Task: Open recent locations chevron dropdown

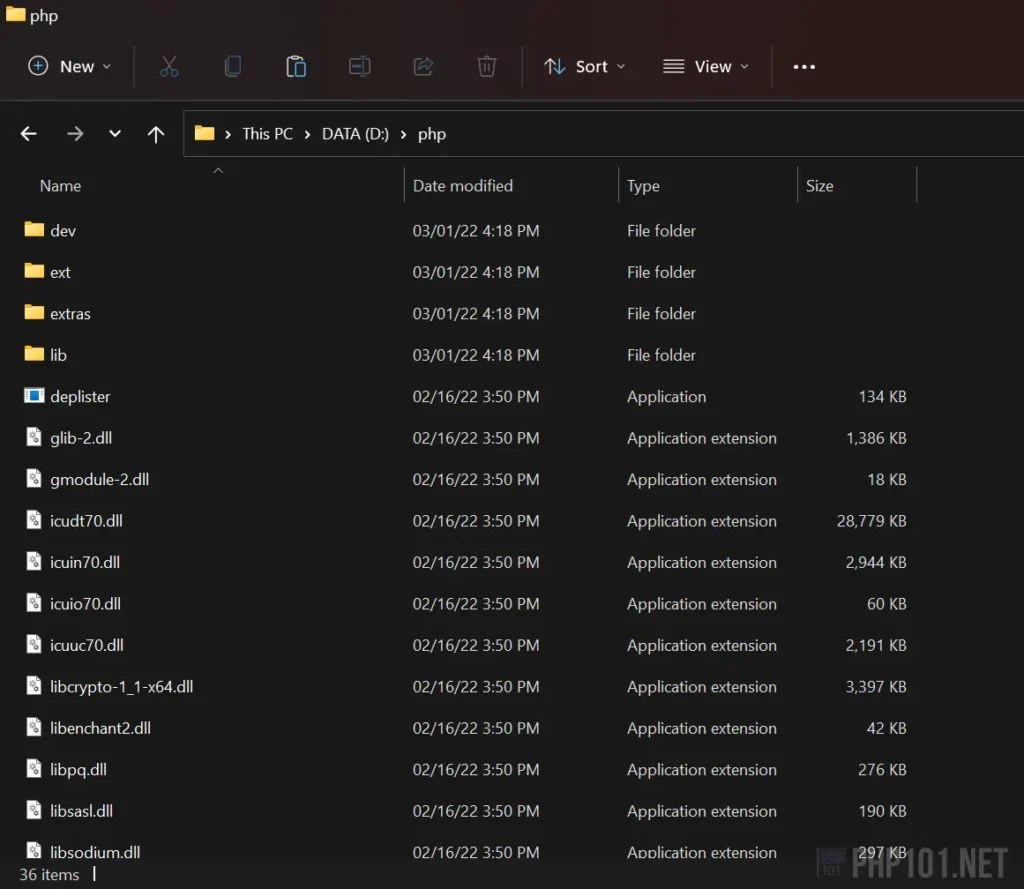Action: (115, 134)
